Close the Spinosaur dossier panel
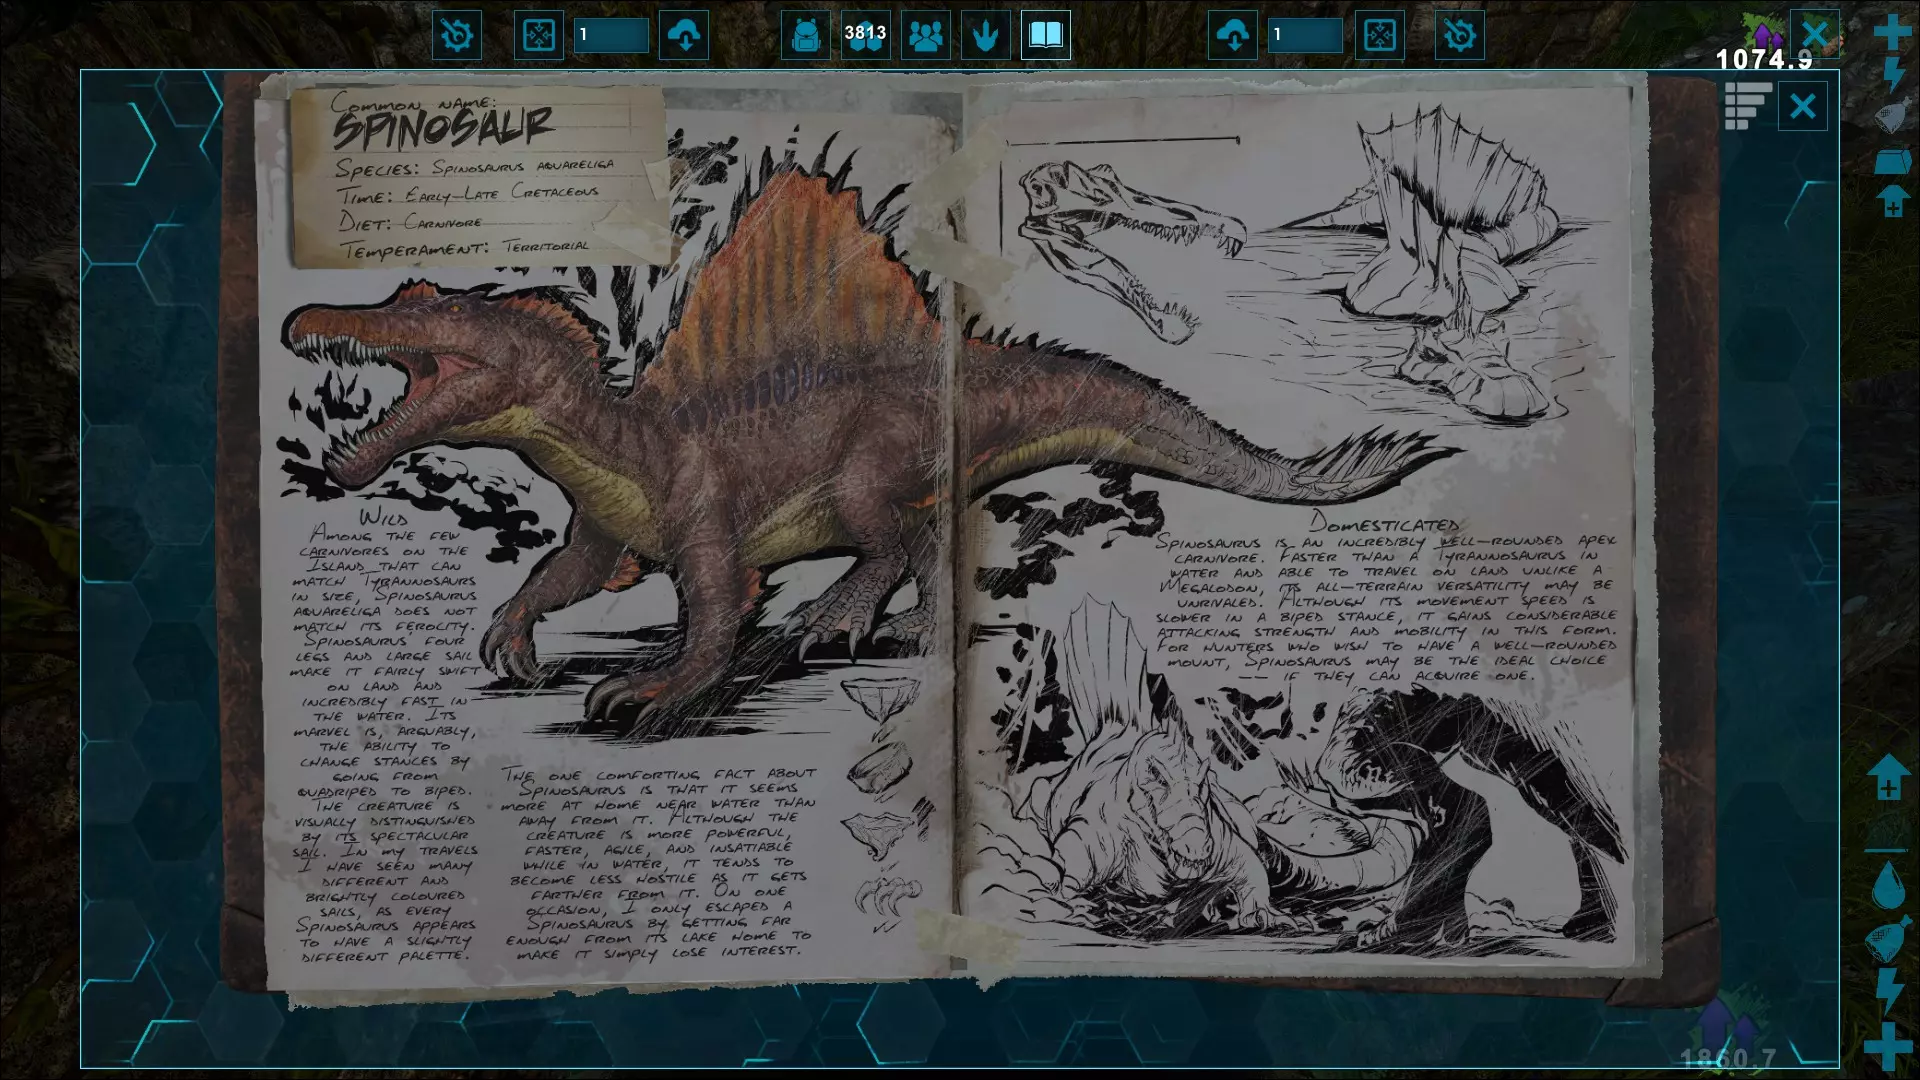 1802,106
